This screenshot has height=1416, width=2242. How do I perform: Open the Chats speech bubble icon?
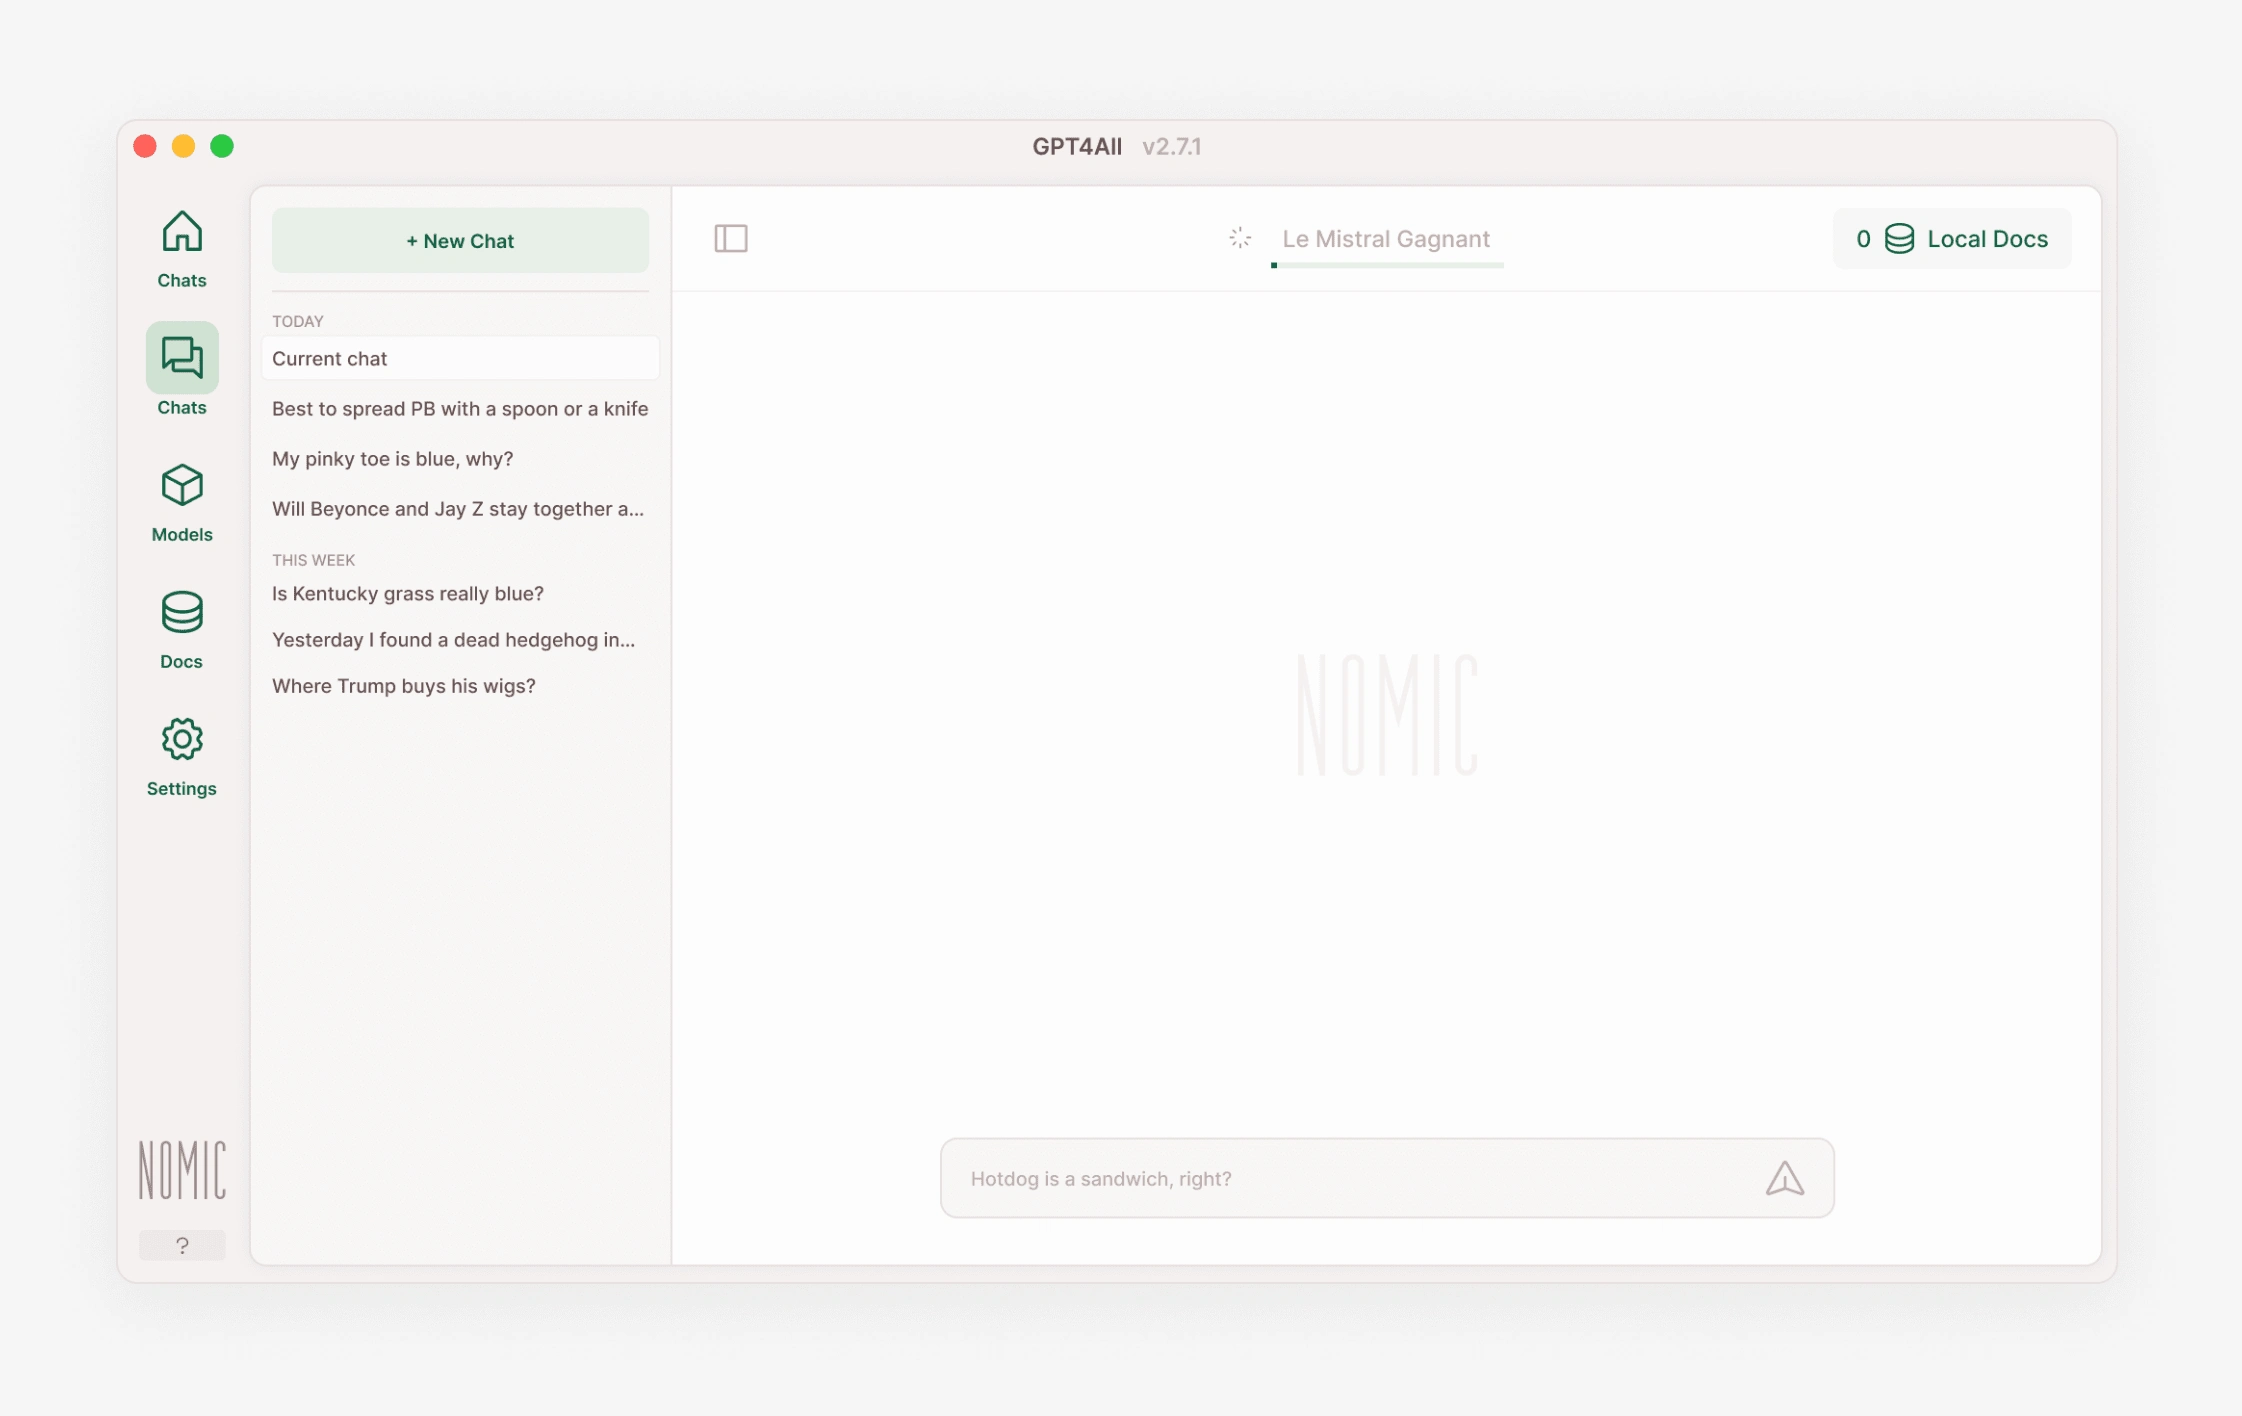(x=182, y=358)
